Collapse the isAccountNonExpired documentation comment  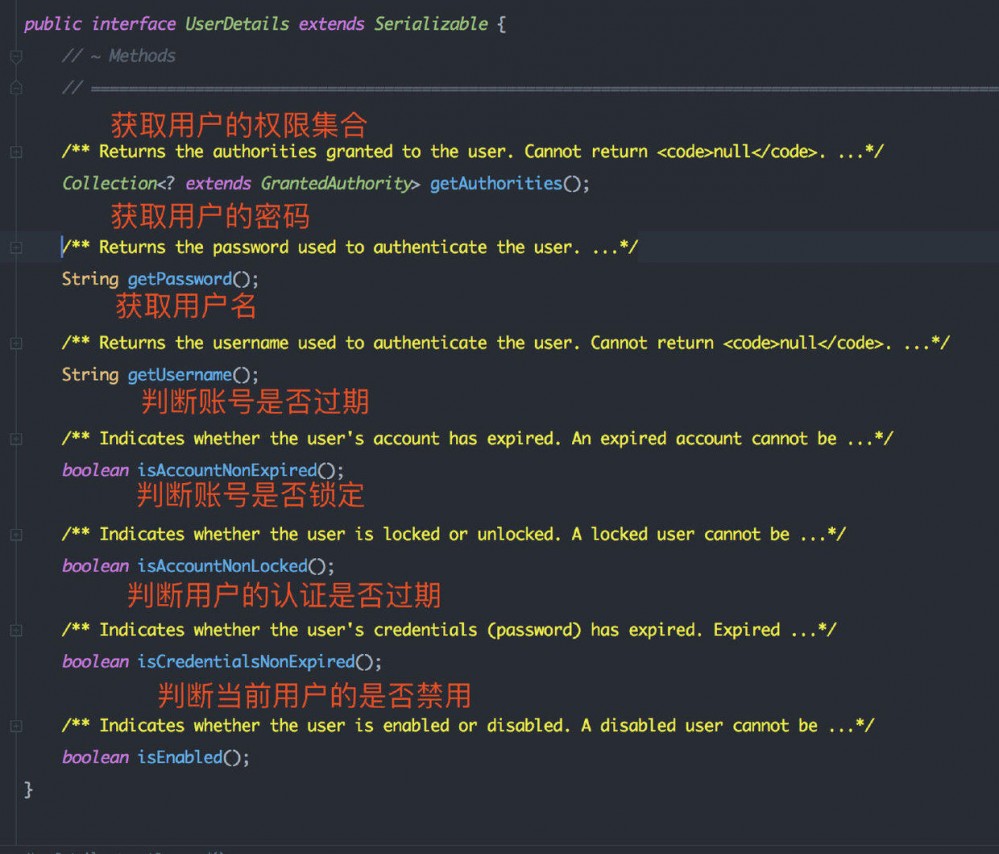point(14,438)
